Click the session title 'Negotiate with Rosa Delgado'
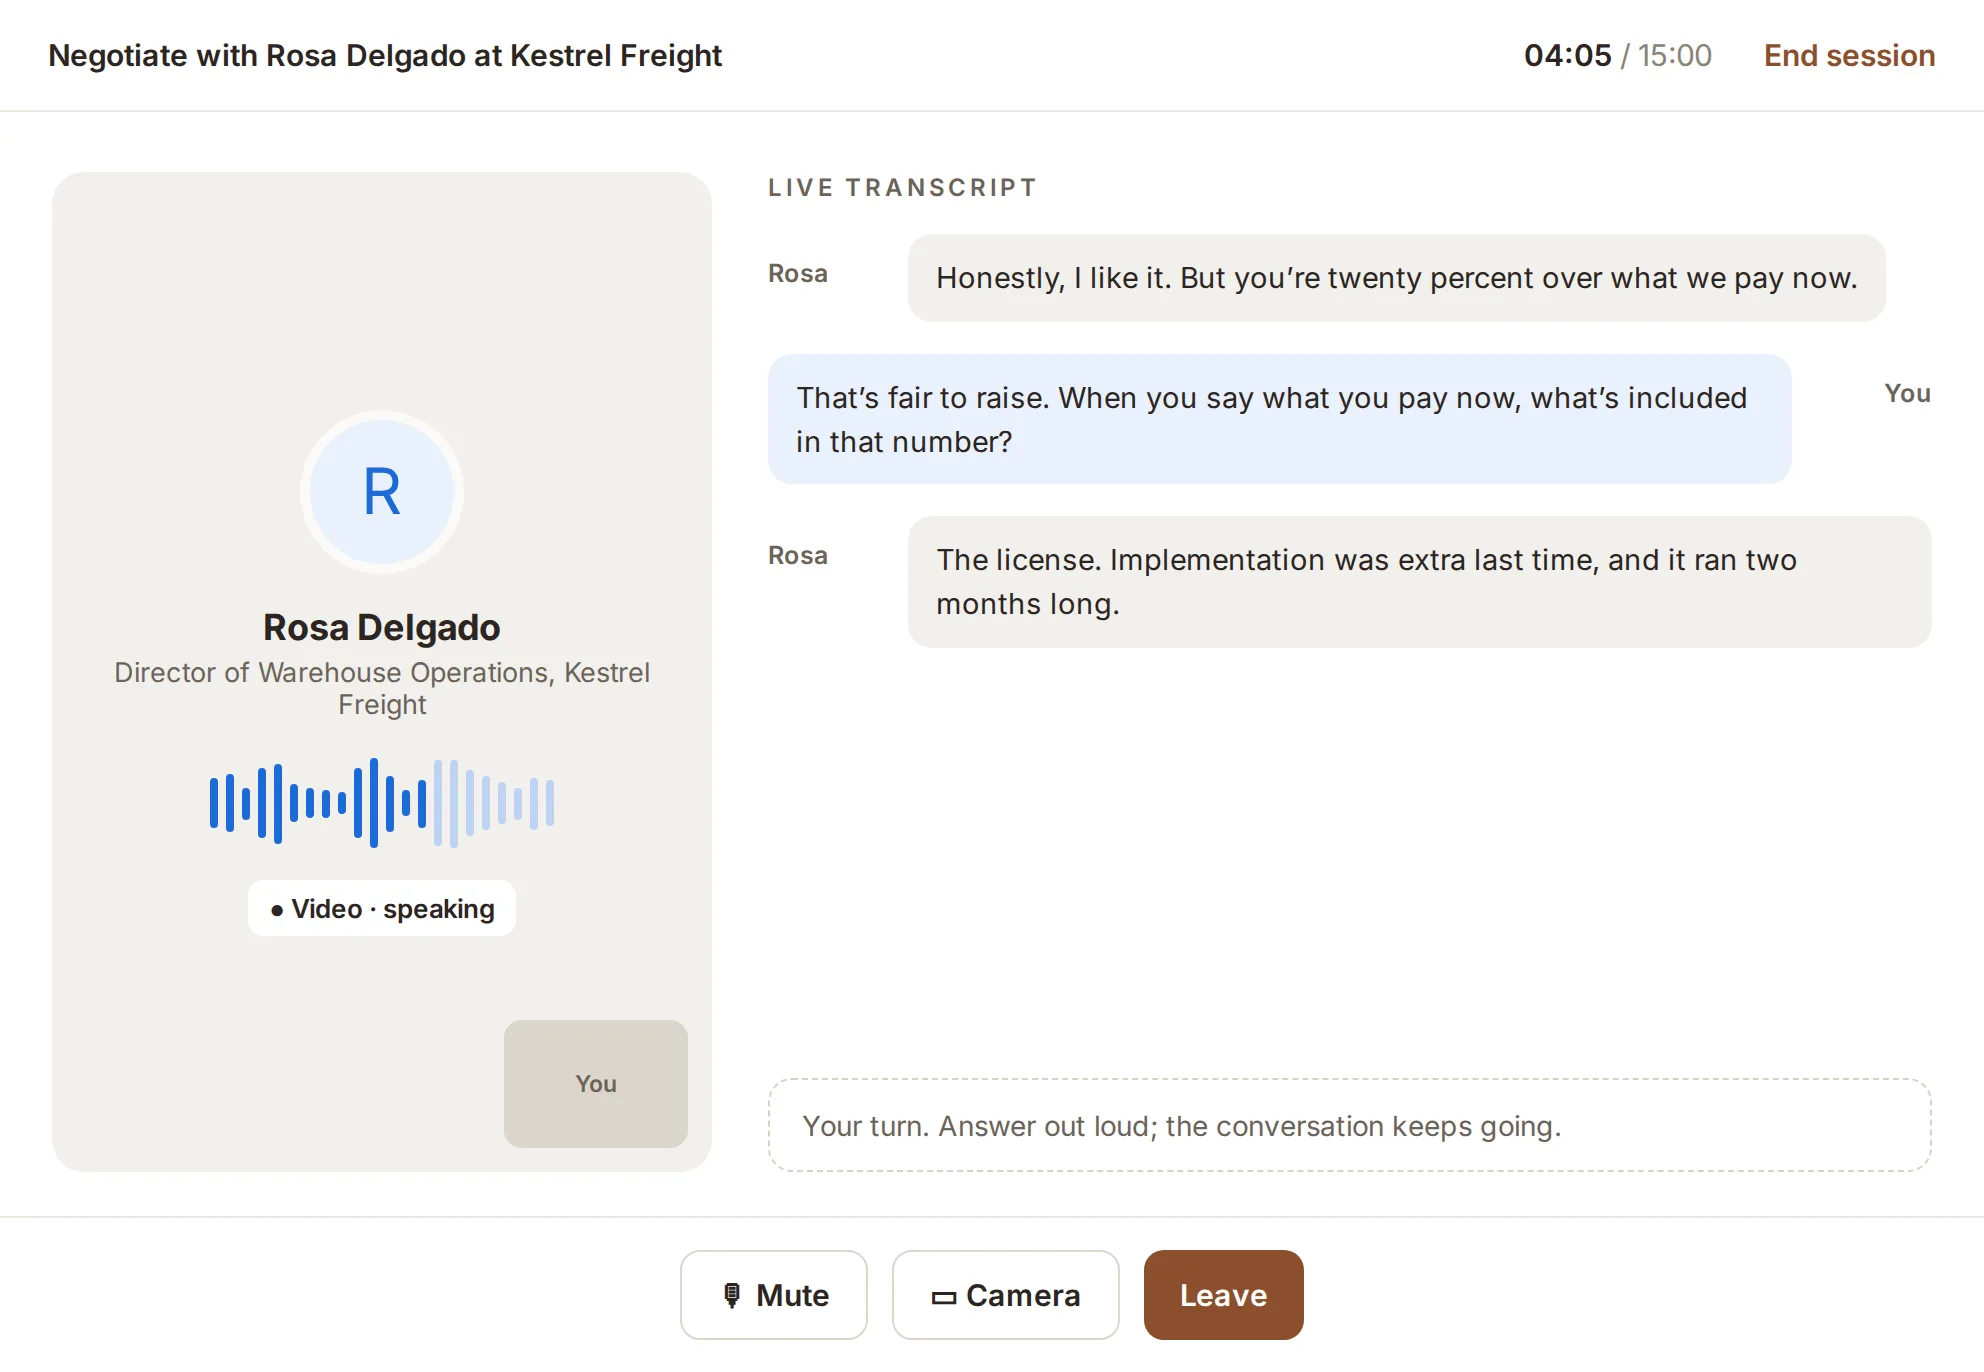Image resolution: width=1984 pixels, height=1372 pixels. pos(385,55)
